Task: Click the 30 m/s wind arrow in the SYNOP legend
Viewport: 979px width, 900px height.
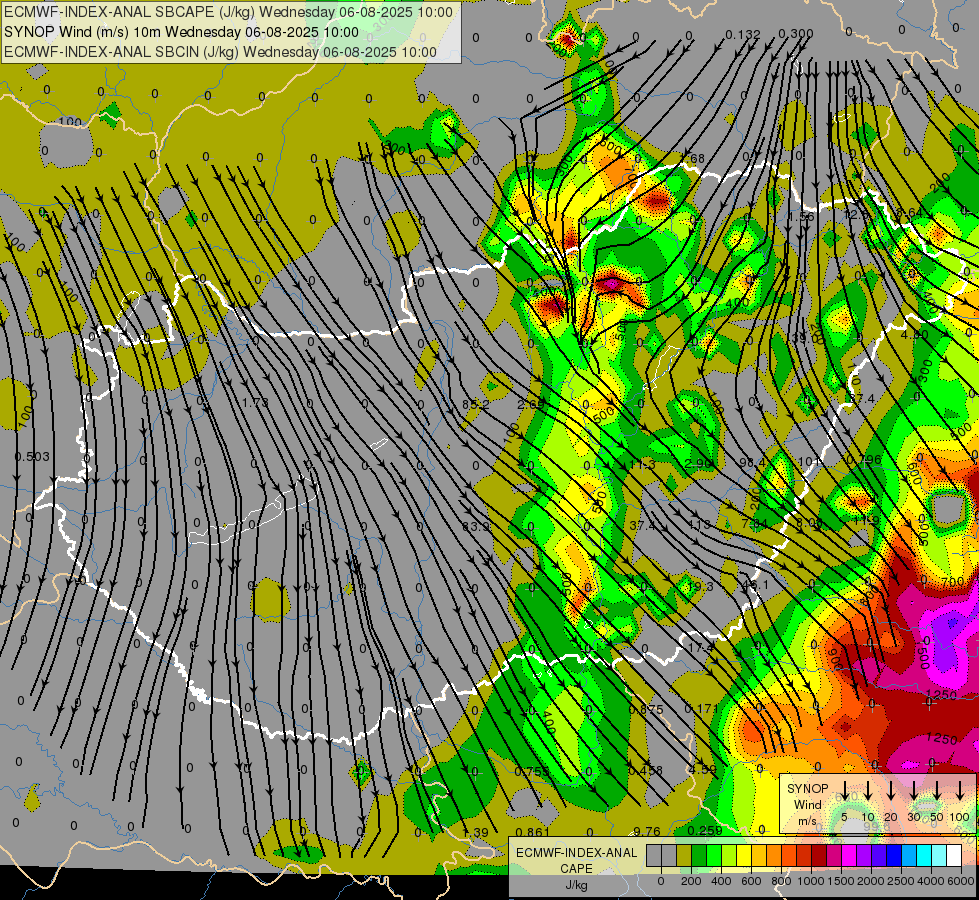Action: pos(913,791)
